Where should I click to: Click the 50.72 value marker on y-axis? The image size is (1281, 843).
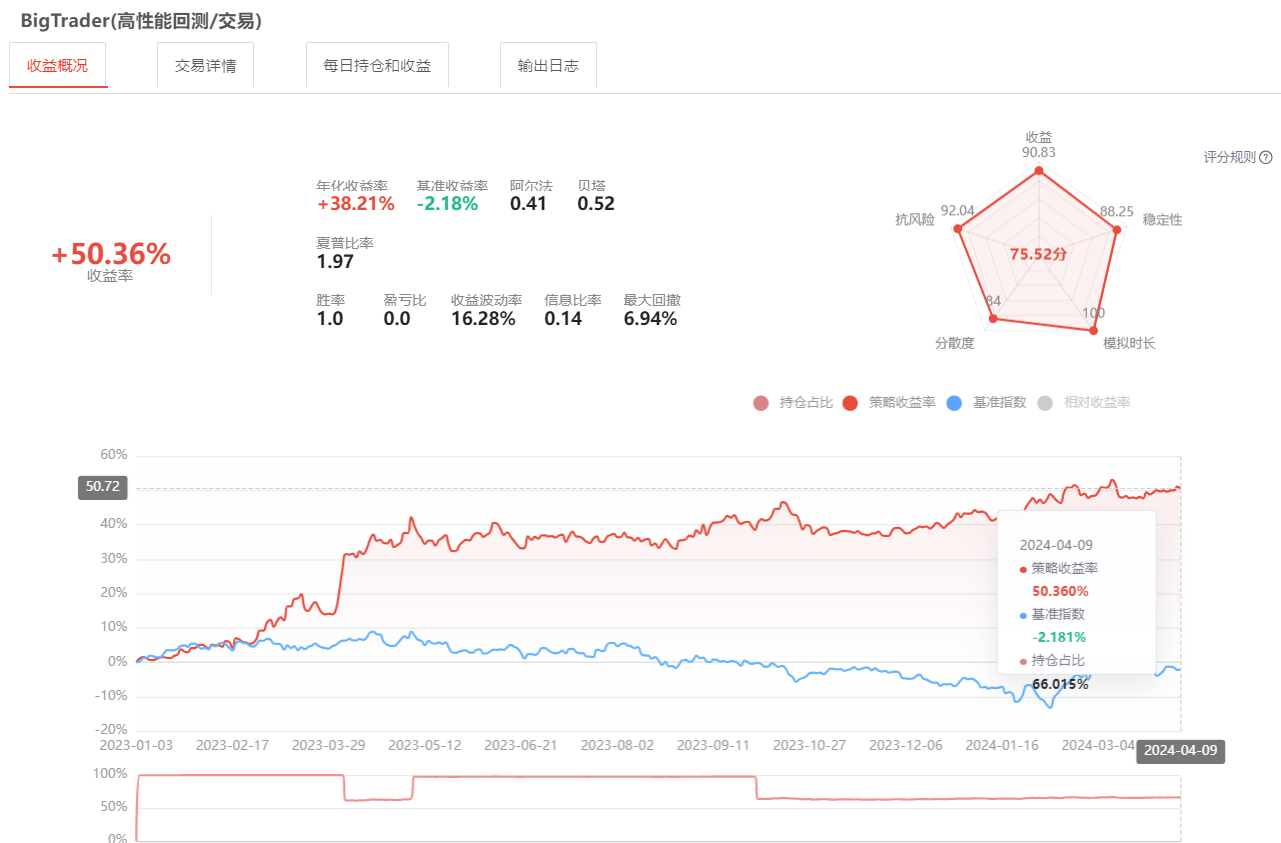(102, 488)
